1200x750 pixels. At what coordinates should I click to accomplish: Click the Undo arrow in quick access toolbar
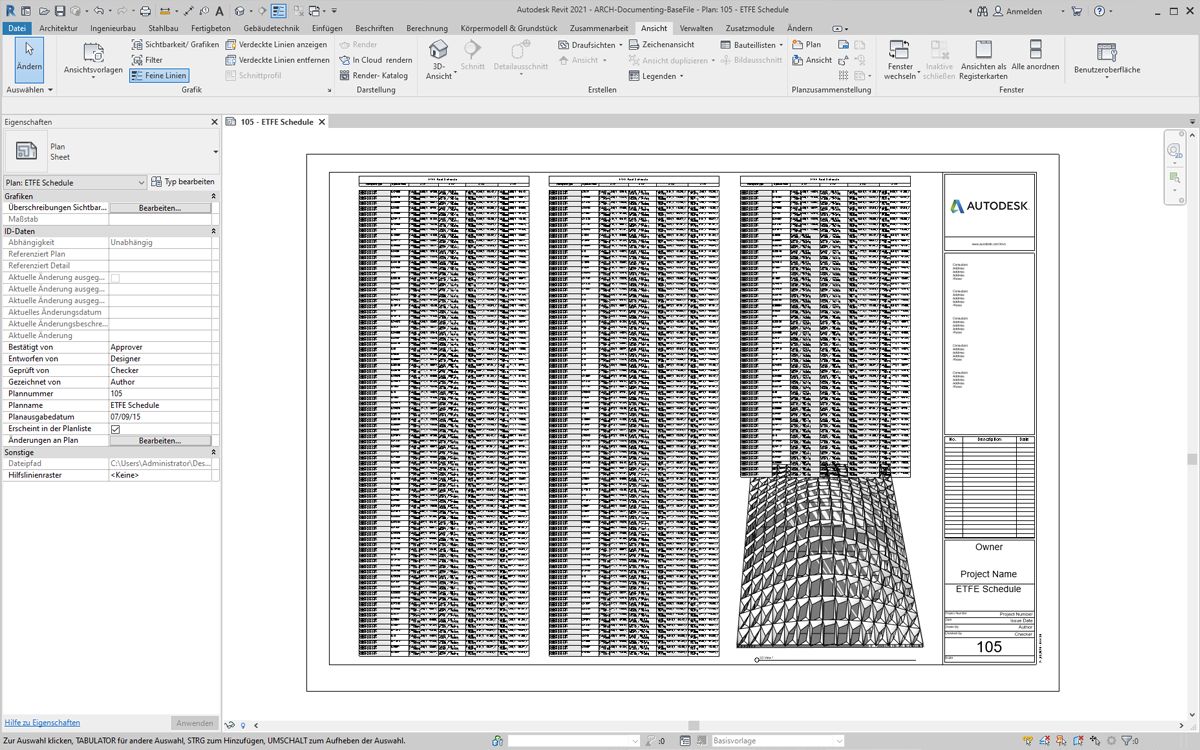[99, 11]
